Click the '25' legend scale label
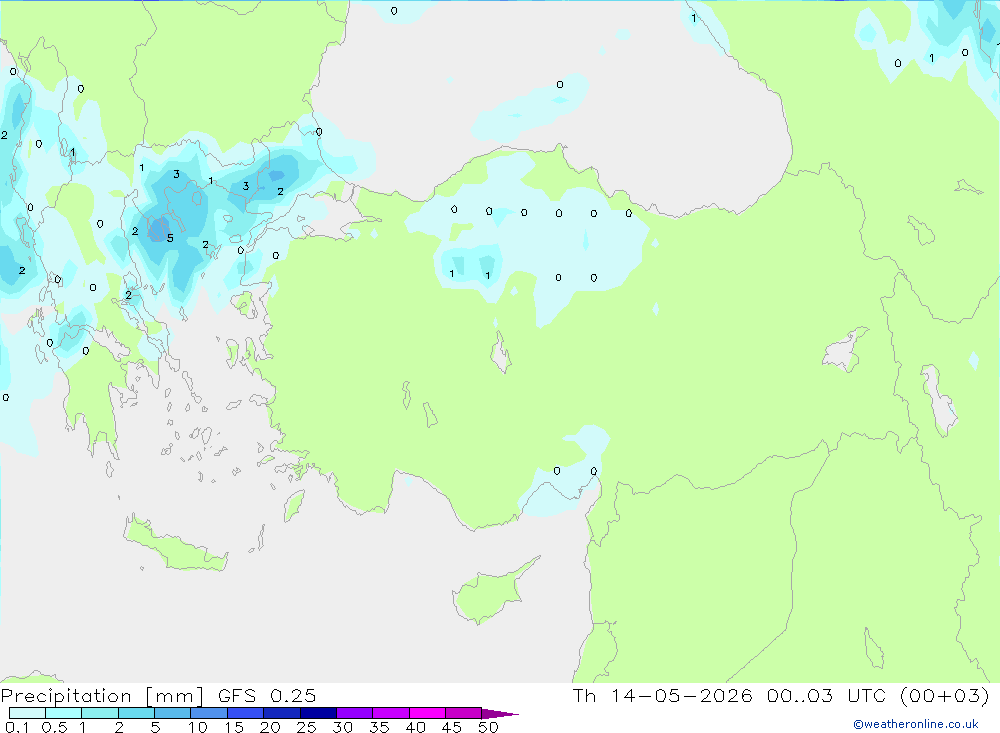Image resolution: width=1000 pixels, height=733 pixels. [x=307, y=727]
